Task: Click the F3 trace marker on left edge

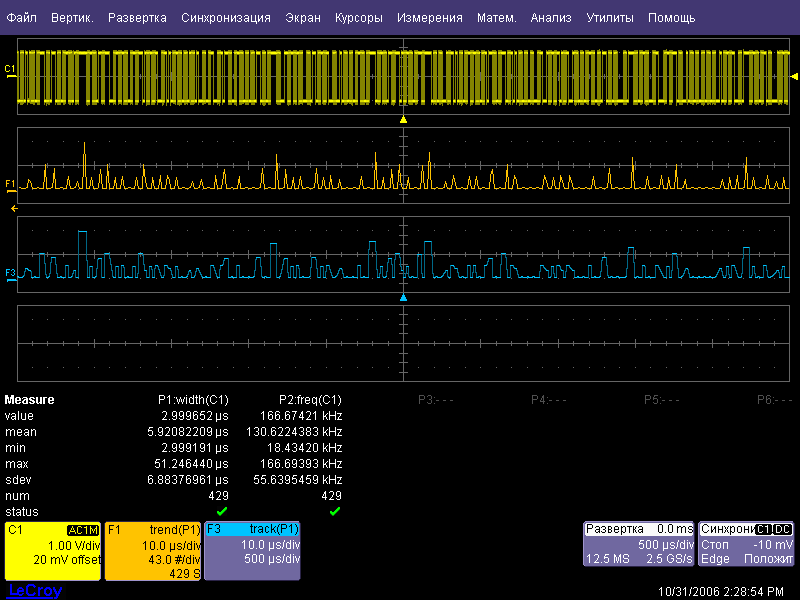Action: pyautogui.click(x=10, y=272)
